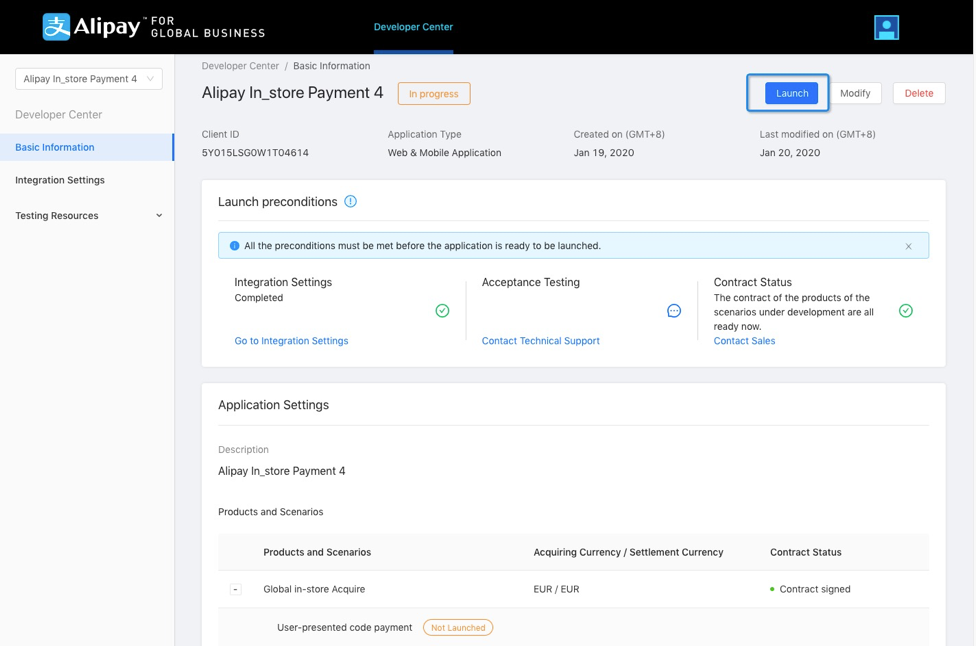
Task: Click the Alipay logo icon
Action: 56,27
